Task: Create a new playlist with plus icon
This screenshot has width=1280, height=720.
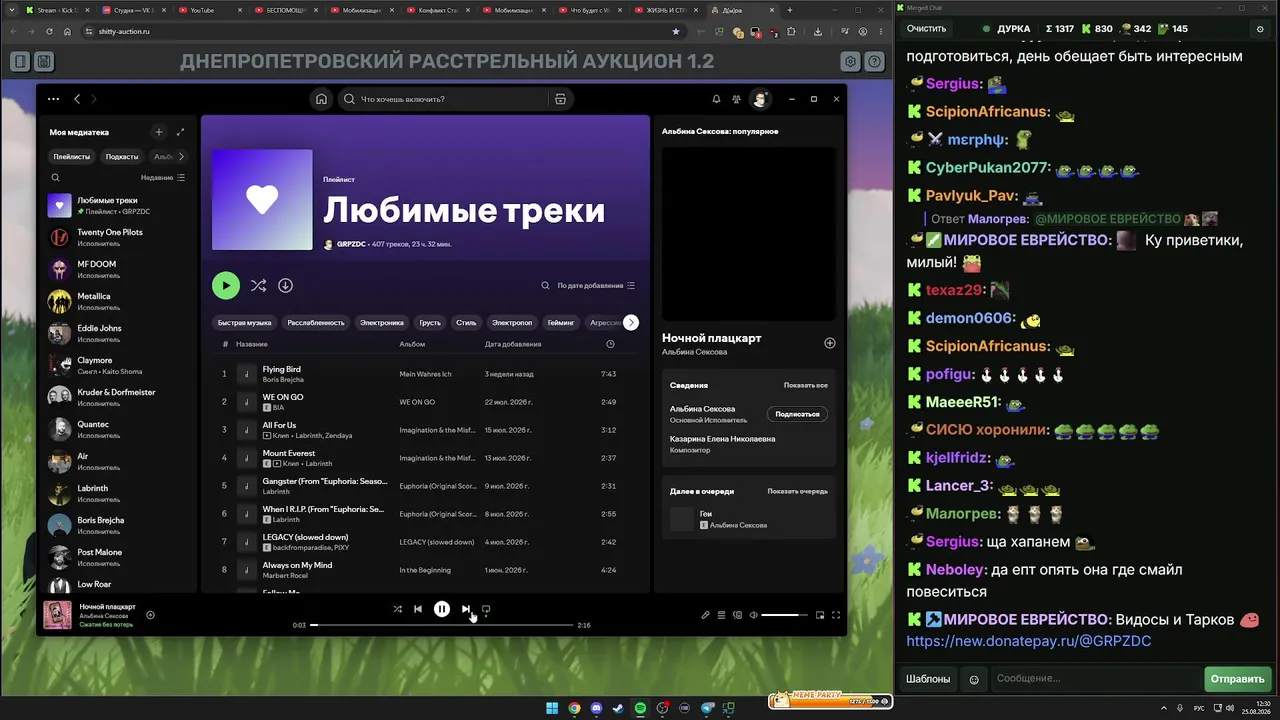Action: pyautogui.click(x=158, y=132)
